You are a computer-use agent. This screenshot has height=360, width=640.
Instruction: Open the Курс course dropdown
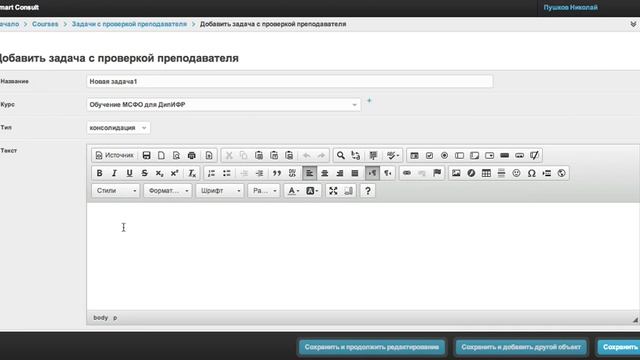pos(223,104)
